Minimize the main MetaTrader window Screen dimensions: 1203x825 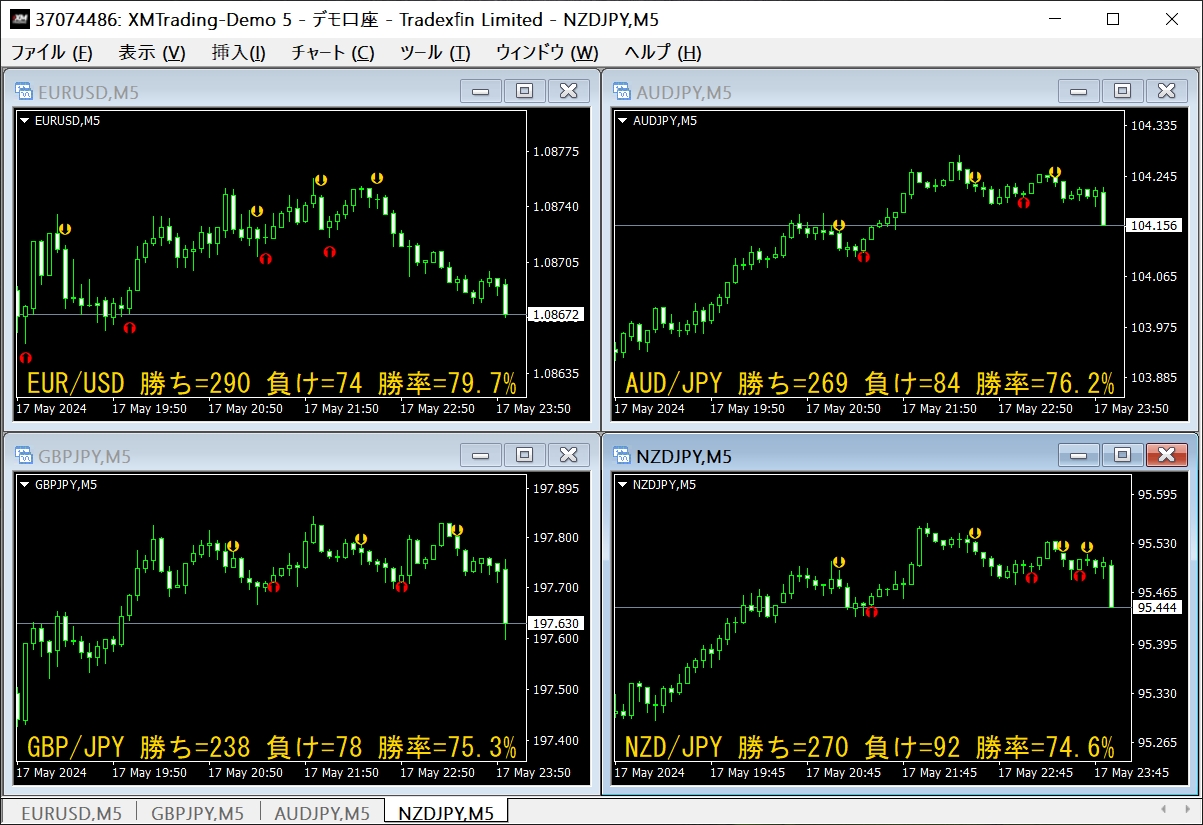tap(1057, 19)
